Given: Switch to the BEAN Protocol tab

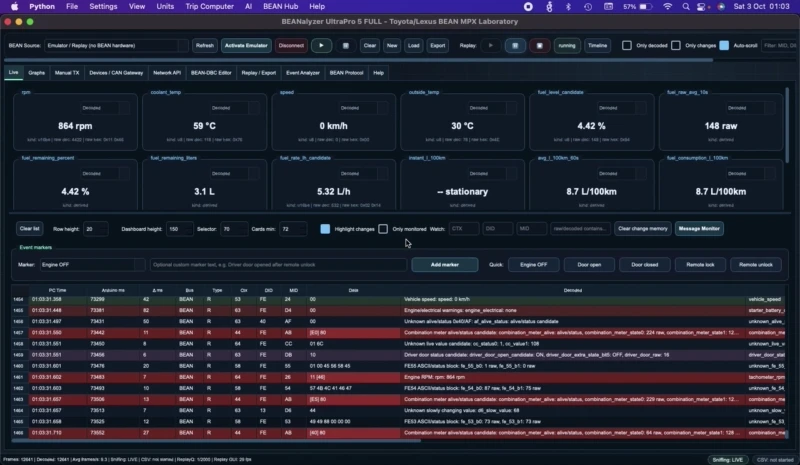Looking at the screenshot, I should pos(346,73).
